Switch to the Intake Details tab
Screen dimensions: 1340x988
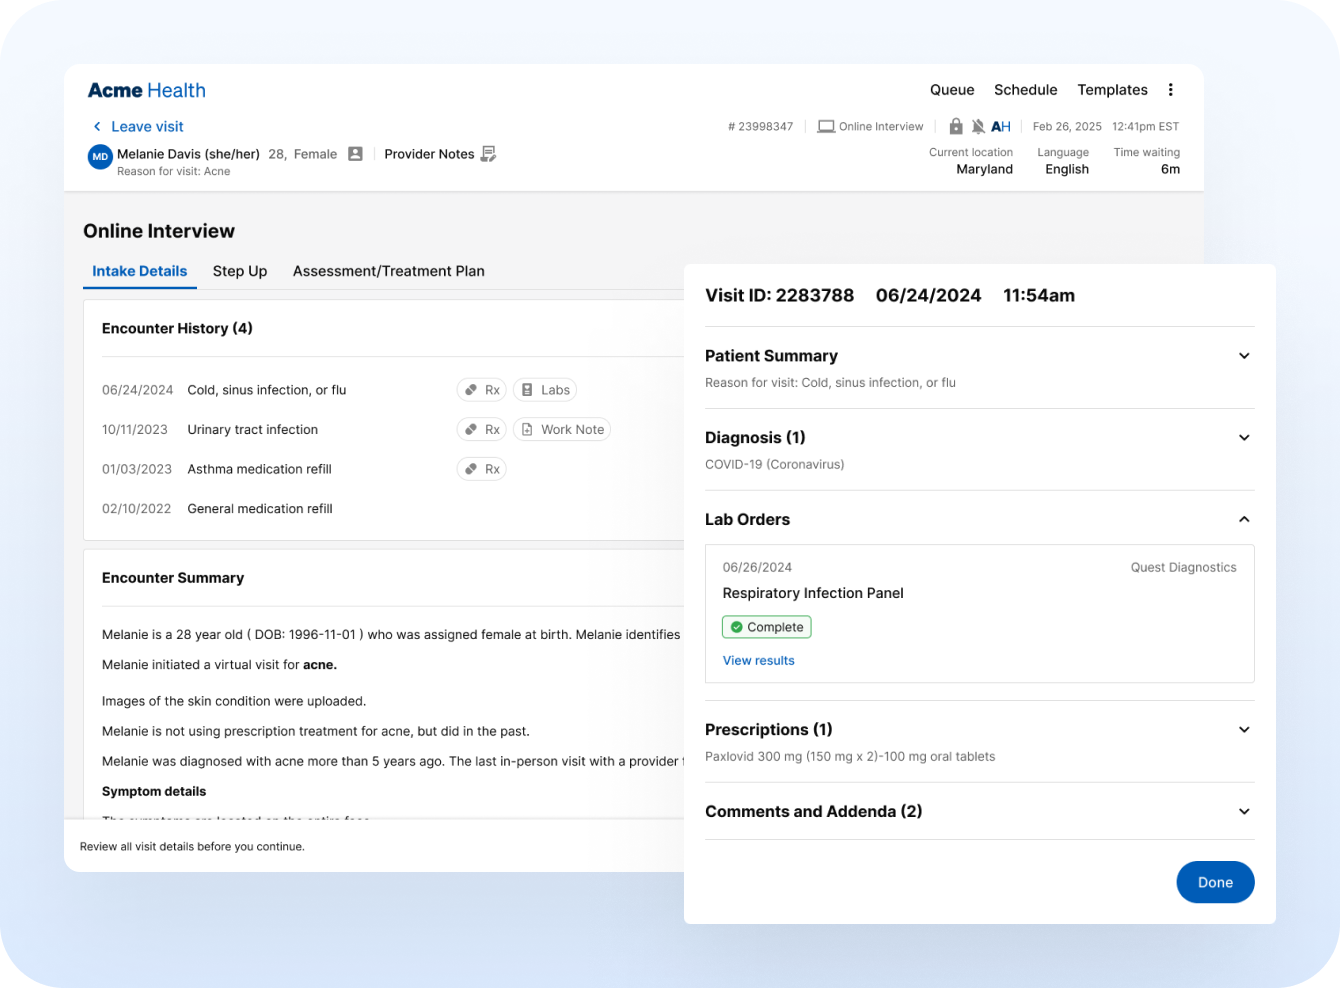click(140, 271)
